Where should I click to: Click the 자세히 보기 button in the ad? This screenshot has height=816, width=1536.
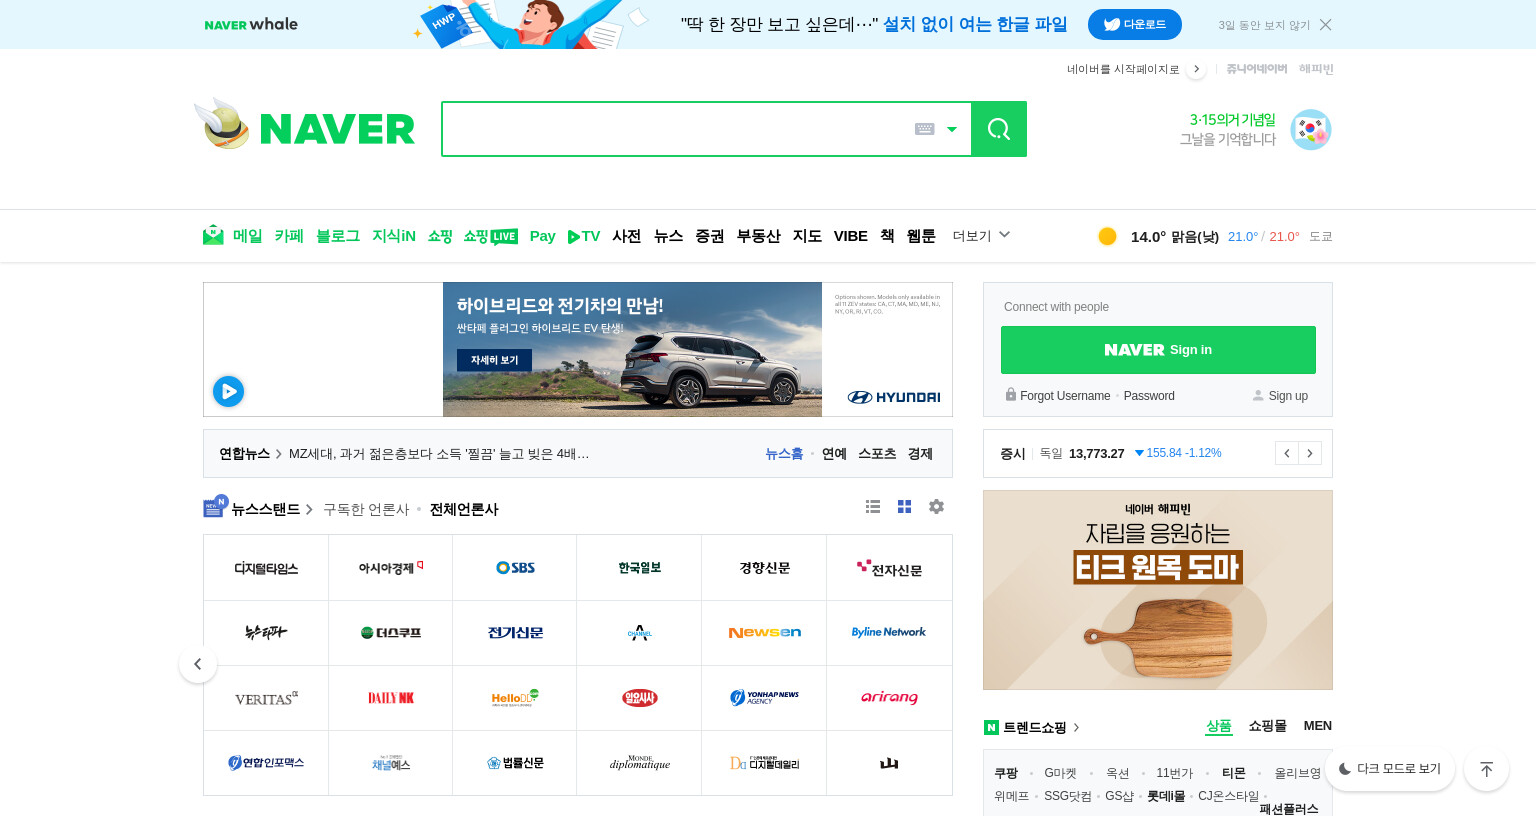(494, 360)
